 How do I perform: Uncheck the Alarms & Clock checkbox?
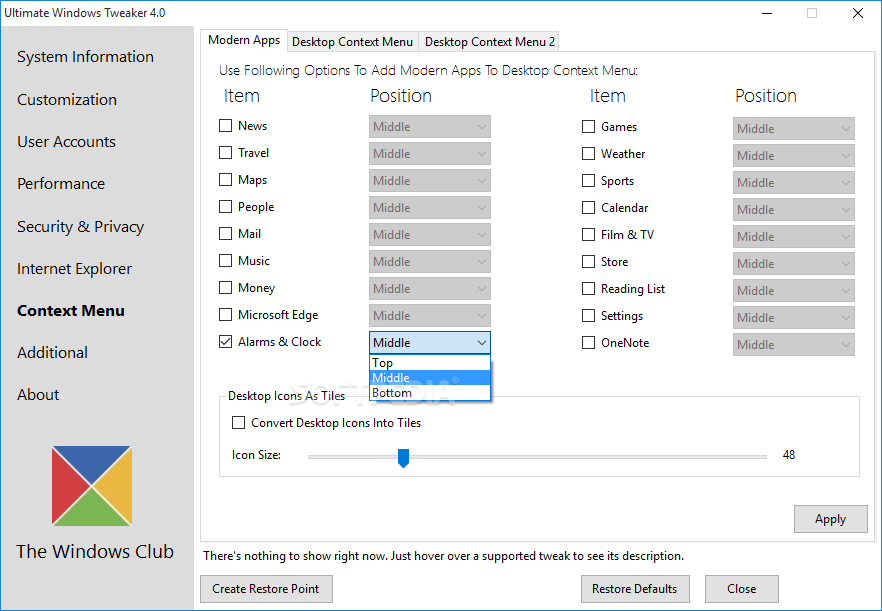pyautogui.click(x=226, y=342)
